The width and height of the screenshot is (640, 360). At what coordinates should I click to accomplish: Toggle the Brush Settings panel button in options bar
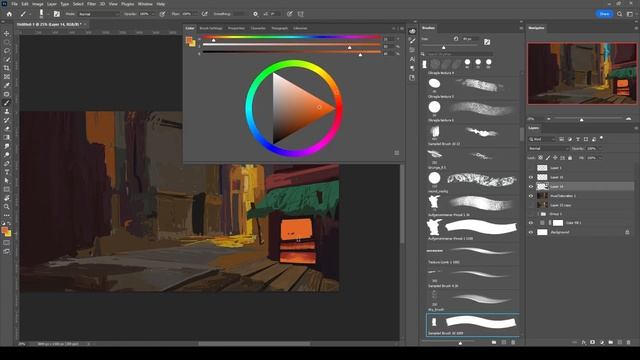[57, 14]
